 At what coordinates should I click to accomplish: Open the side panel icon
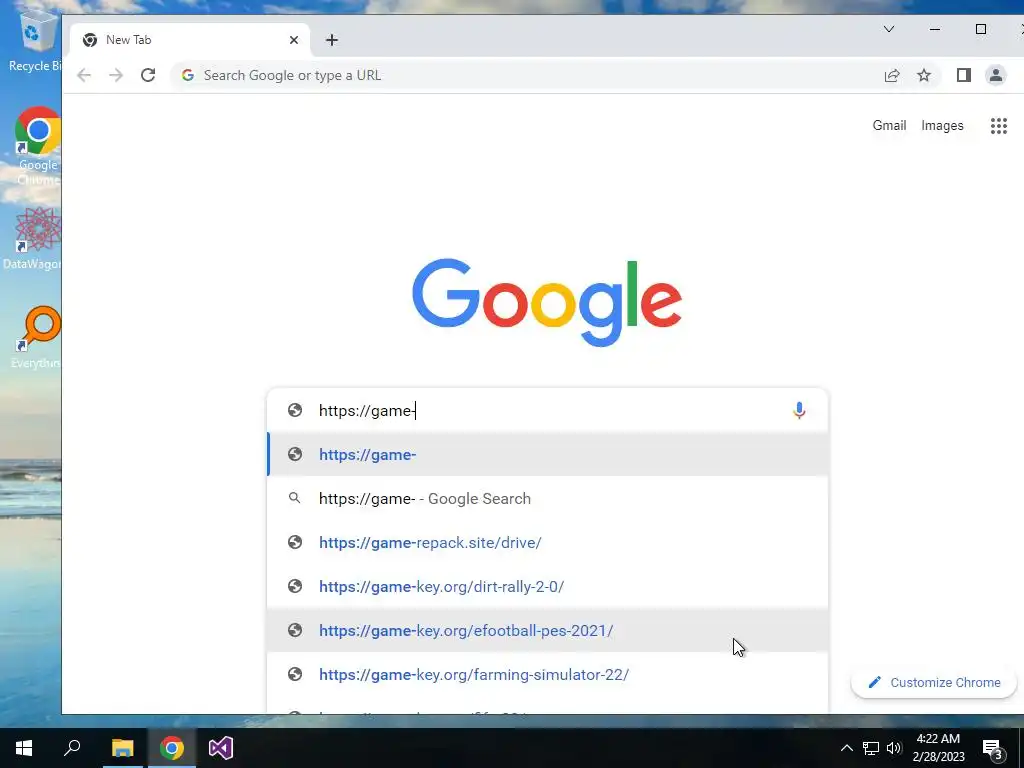(964, 75)
